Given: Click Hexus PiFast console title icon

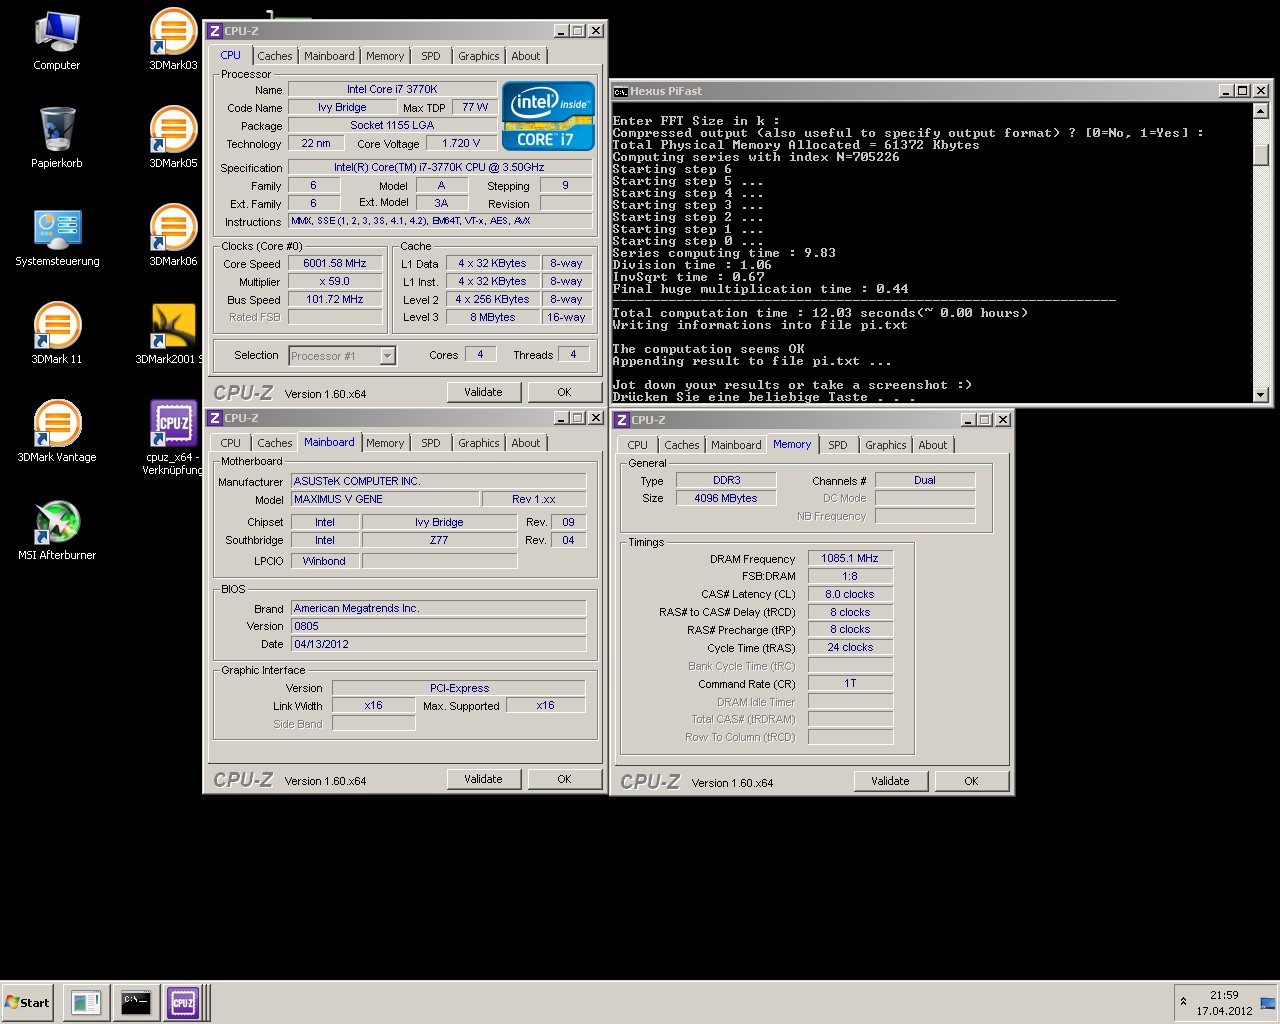Looking at the screenshot, I should 620,91.
